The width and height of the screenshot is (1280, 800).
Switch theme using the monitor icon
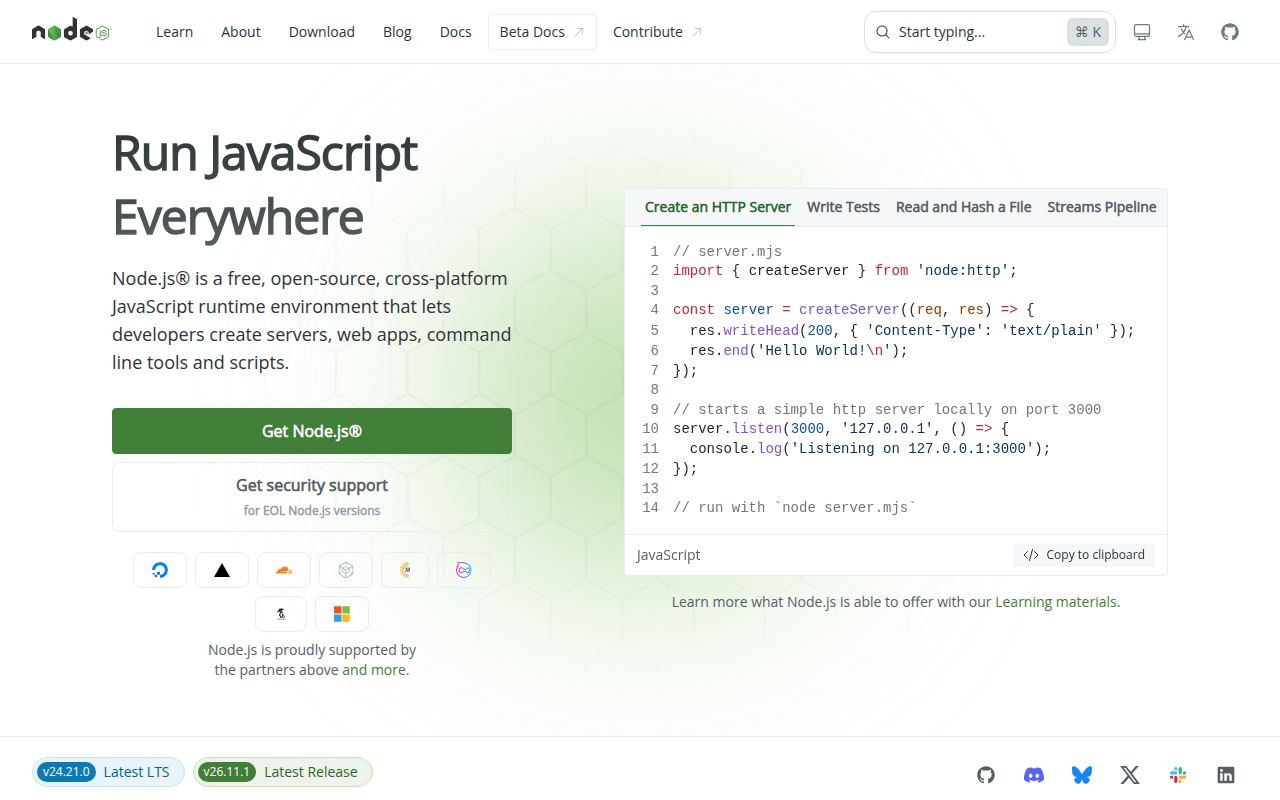1142,32
